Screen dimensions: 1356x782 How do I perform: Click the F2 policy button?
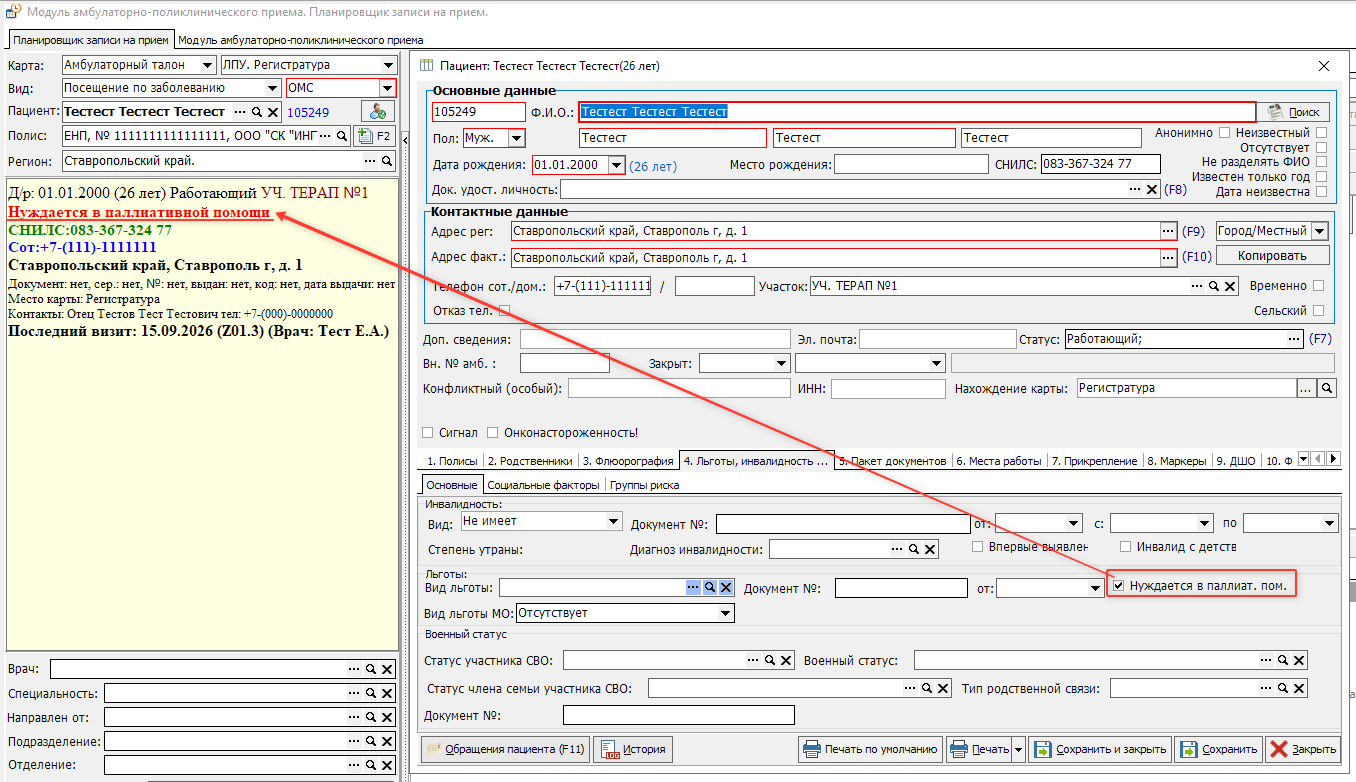[x=375, y=136]
